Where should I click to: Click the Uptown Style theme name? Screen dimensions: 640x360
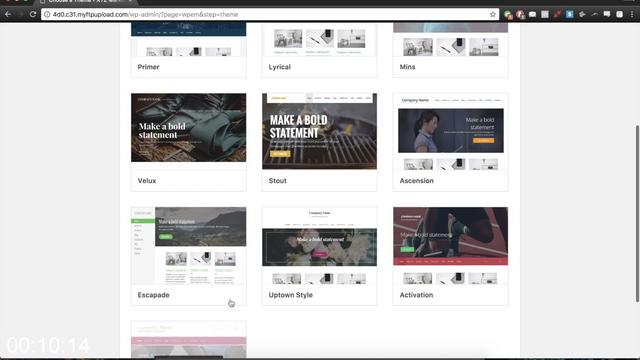pos(291,295)
